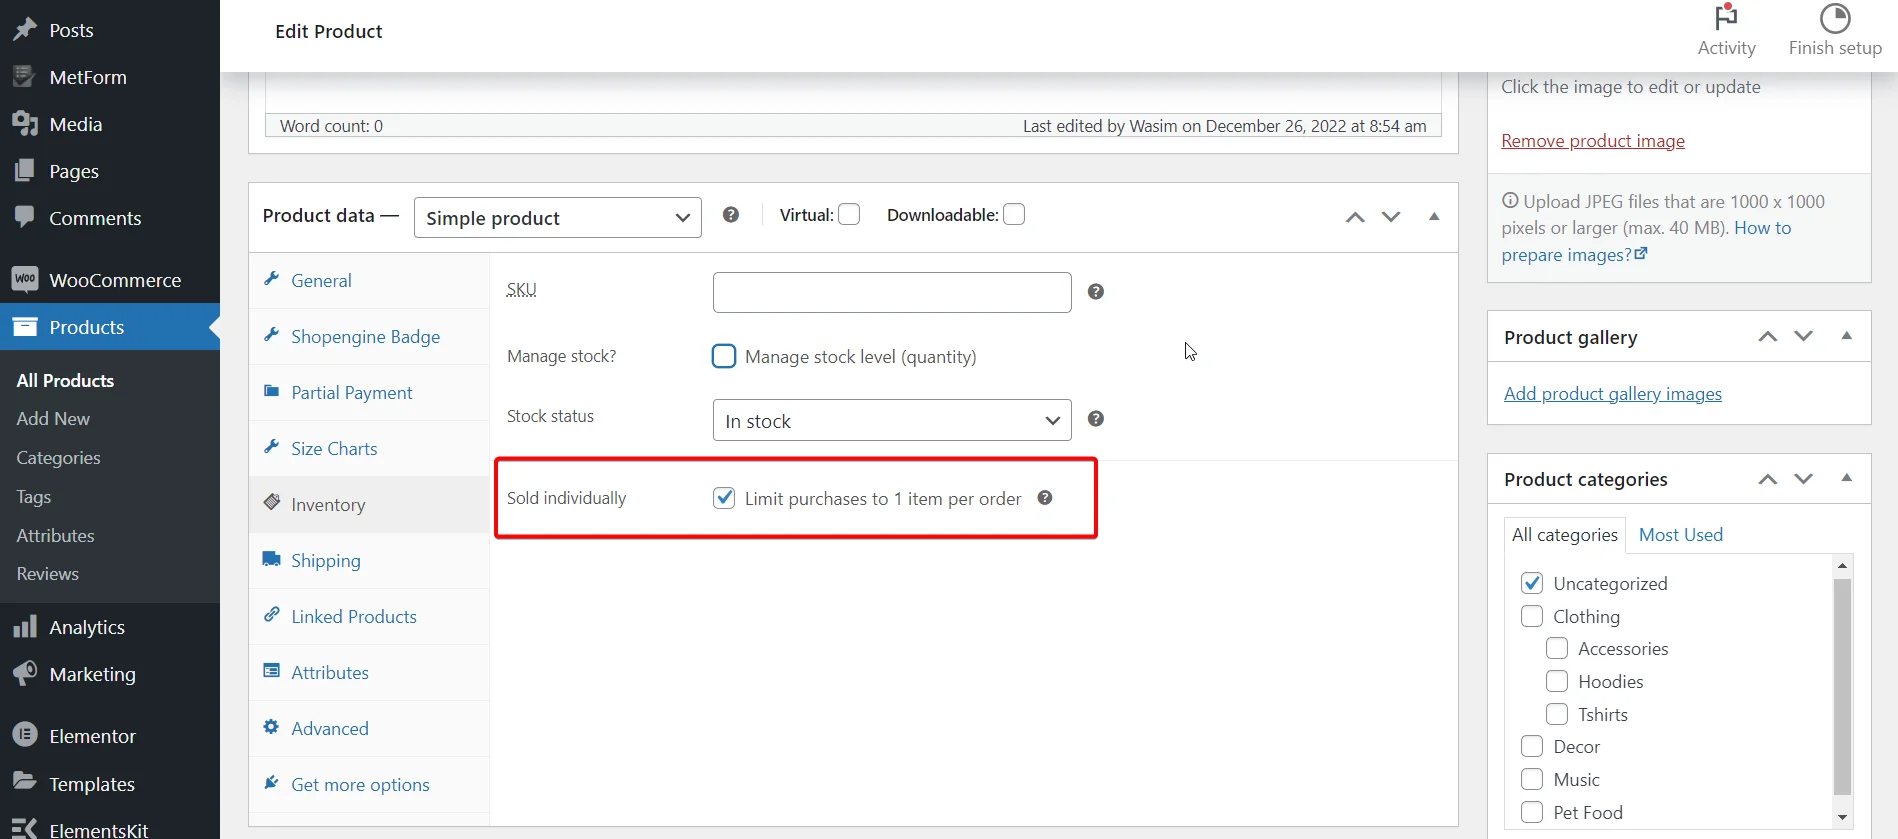Click the Linked Products chain icon
Image resolution: width=1898 pixels, height=839 pixels.
pos(271,615)
